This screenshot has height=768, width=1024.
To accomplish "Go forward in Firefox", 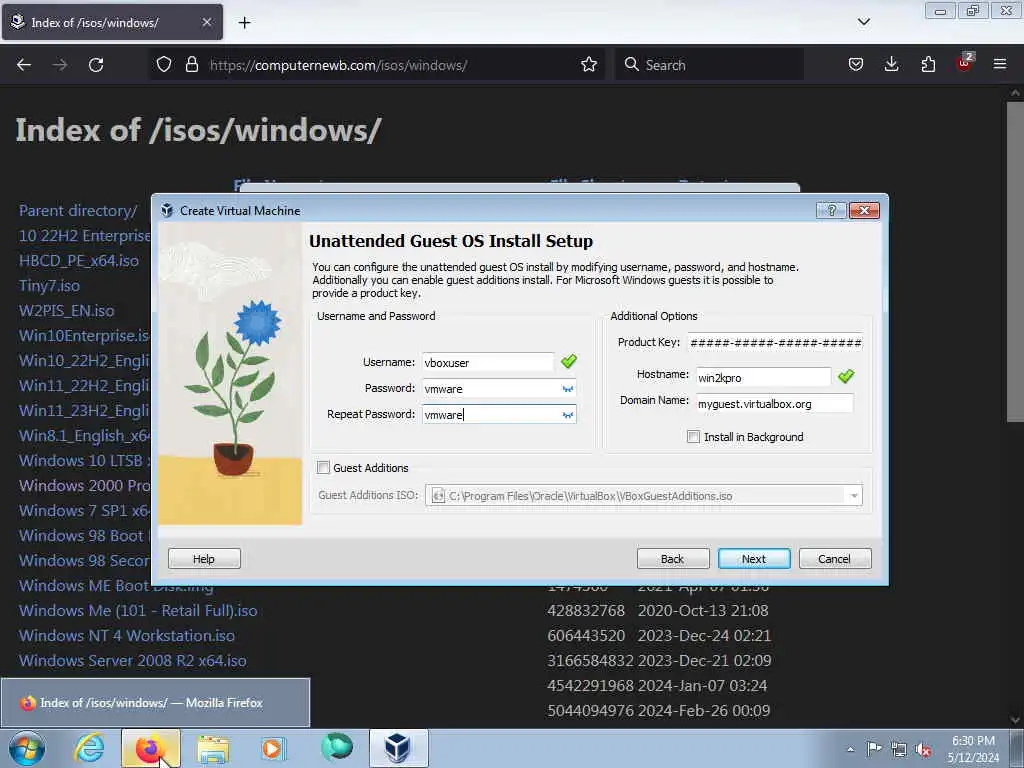I will click(60, 65).
